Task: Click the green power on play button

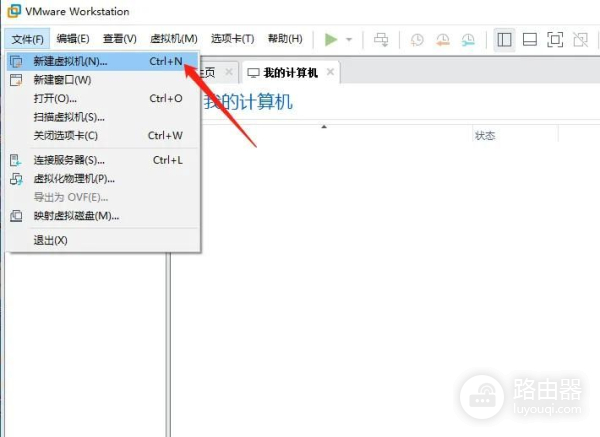Action: click(x=331, y=39)
